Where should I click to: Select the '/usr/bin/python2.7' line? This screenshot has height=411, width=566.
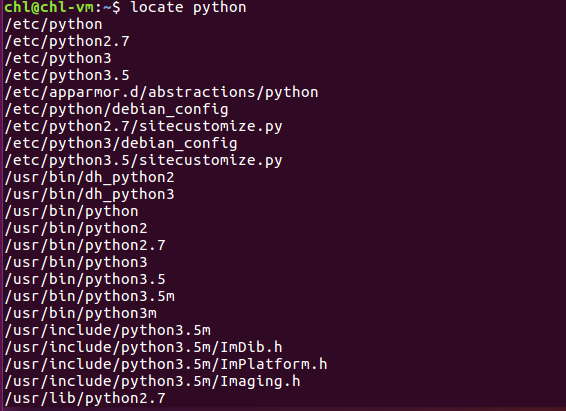coord(85,245)
